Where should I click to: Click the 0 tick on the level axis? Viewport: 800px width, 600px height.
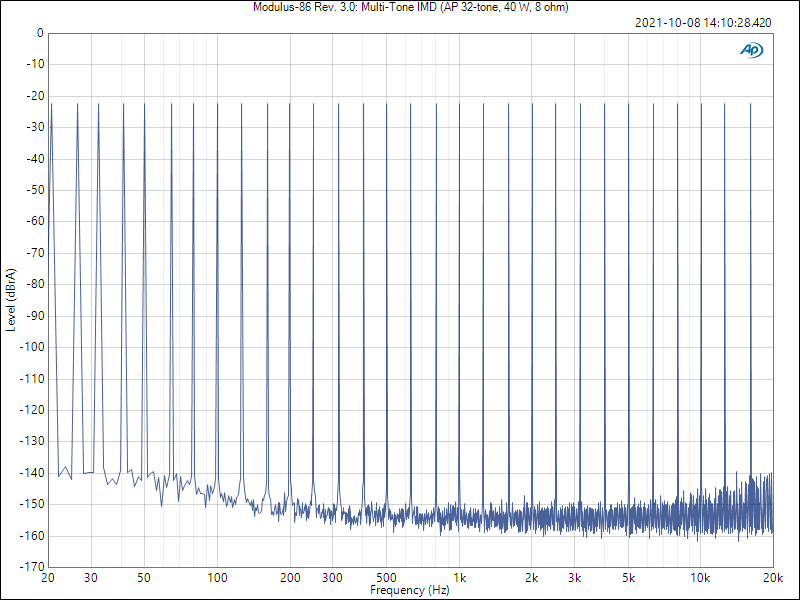40,33
